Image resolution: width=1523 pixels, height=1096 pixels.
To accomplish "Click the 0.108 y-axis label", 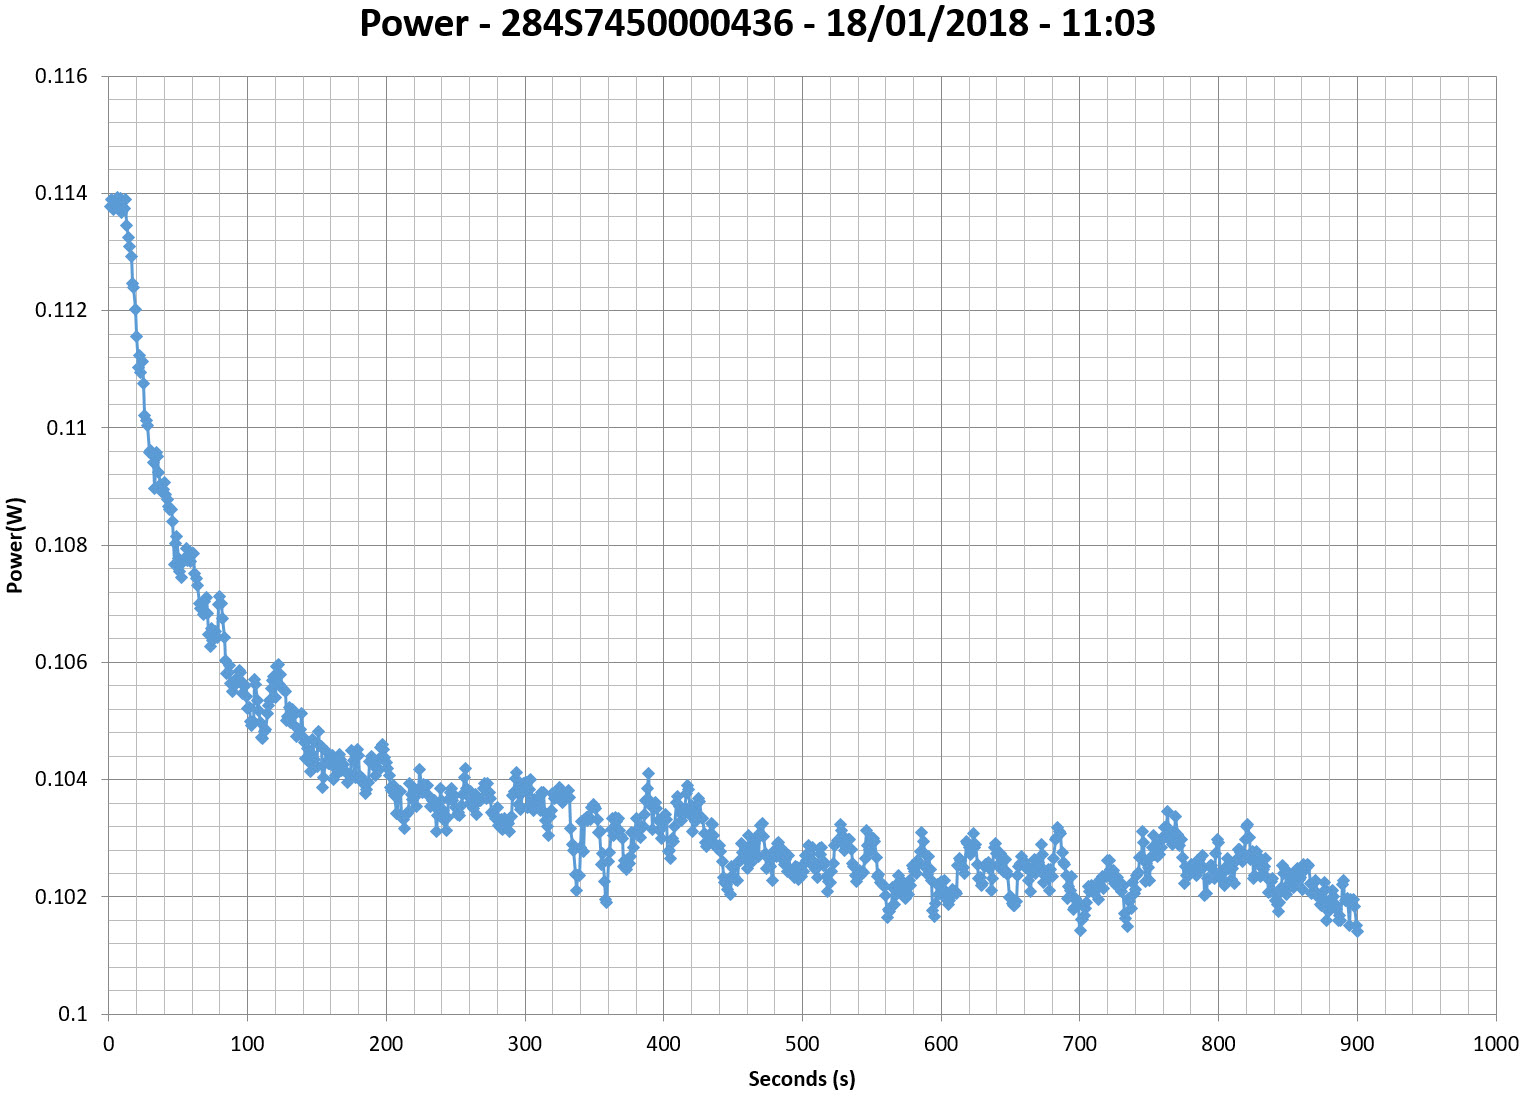I will [61, 545].
